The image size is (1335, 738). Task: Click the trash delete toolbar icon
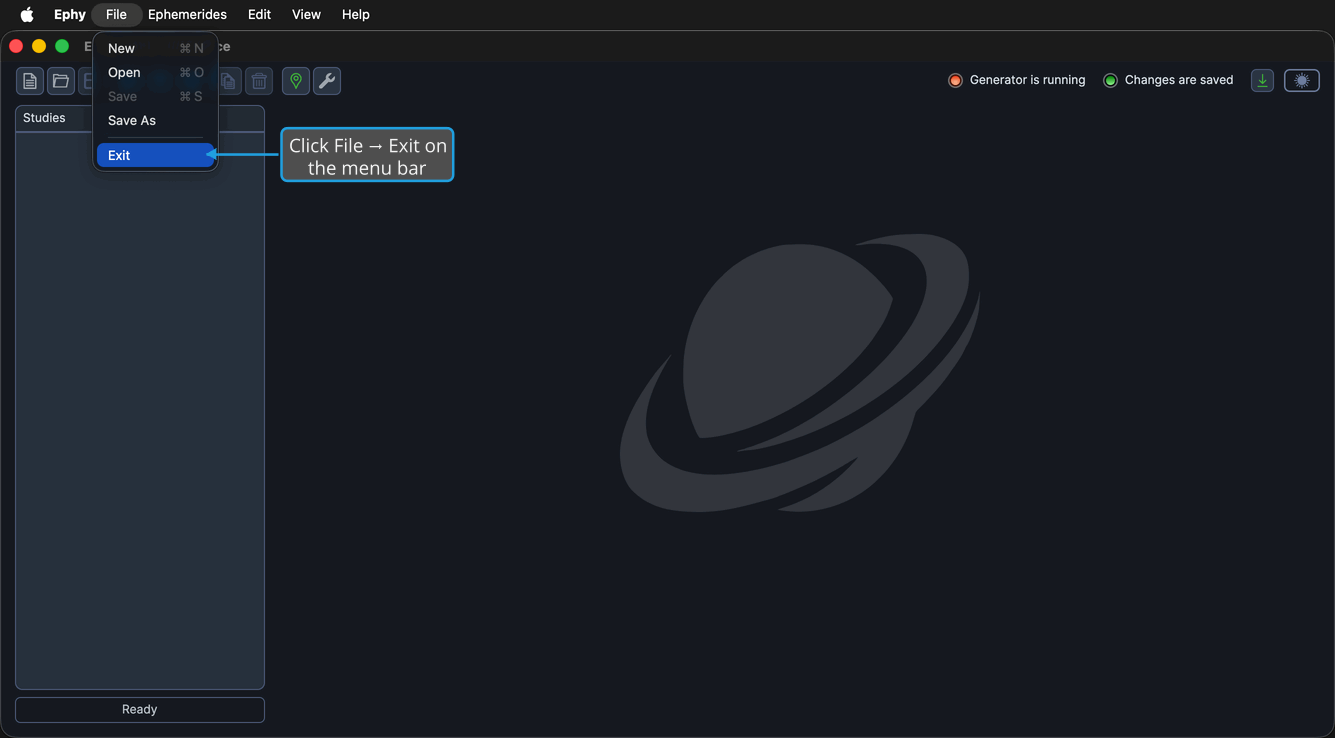(x=259, y=81)
